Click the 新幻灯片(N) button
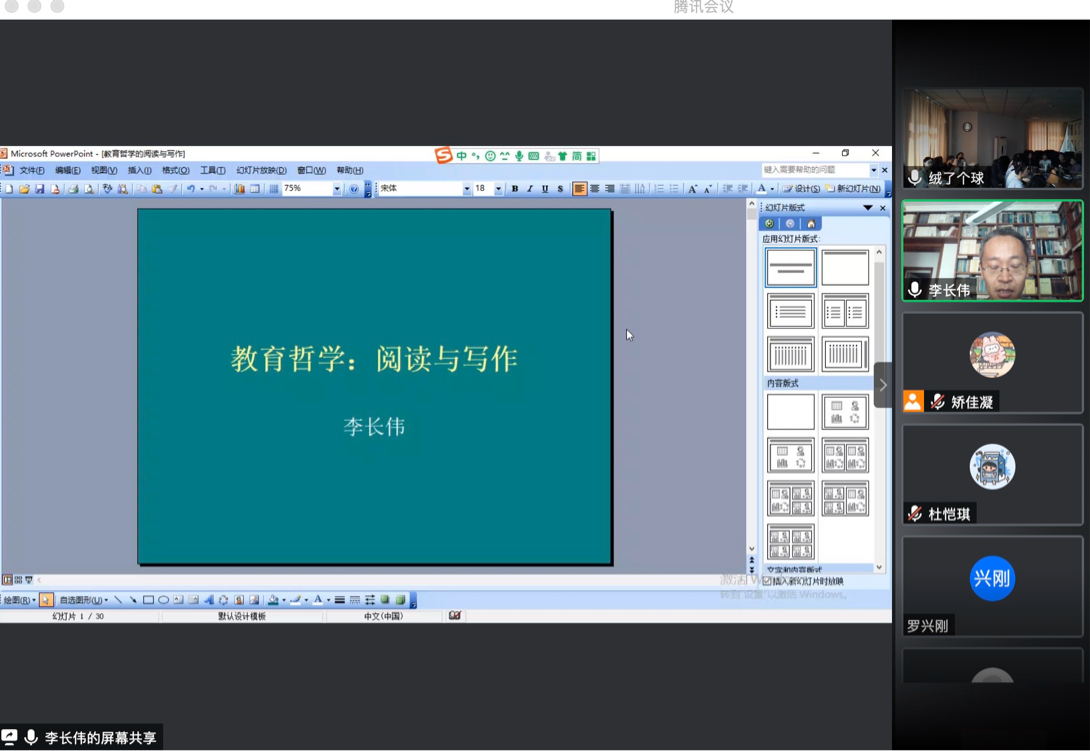 pyautogui.click(x=853, y=189)
